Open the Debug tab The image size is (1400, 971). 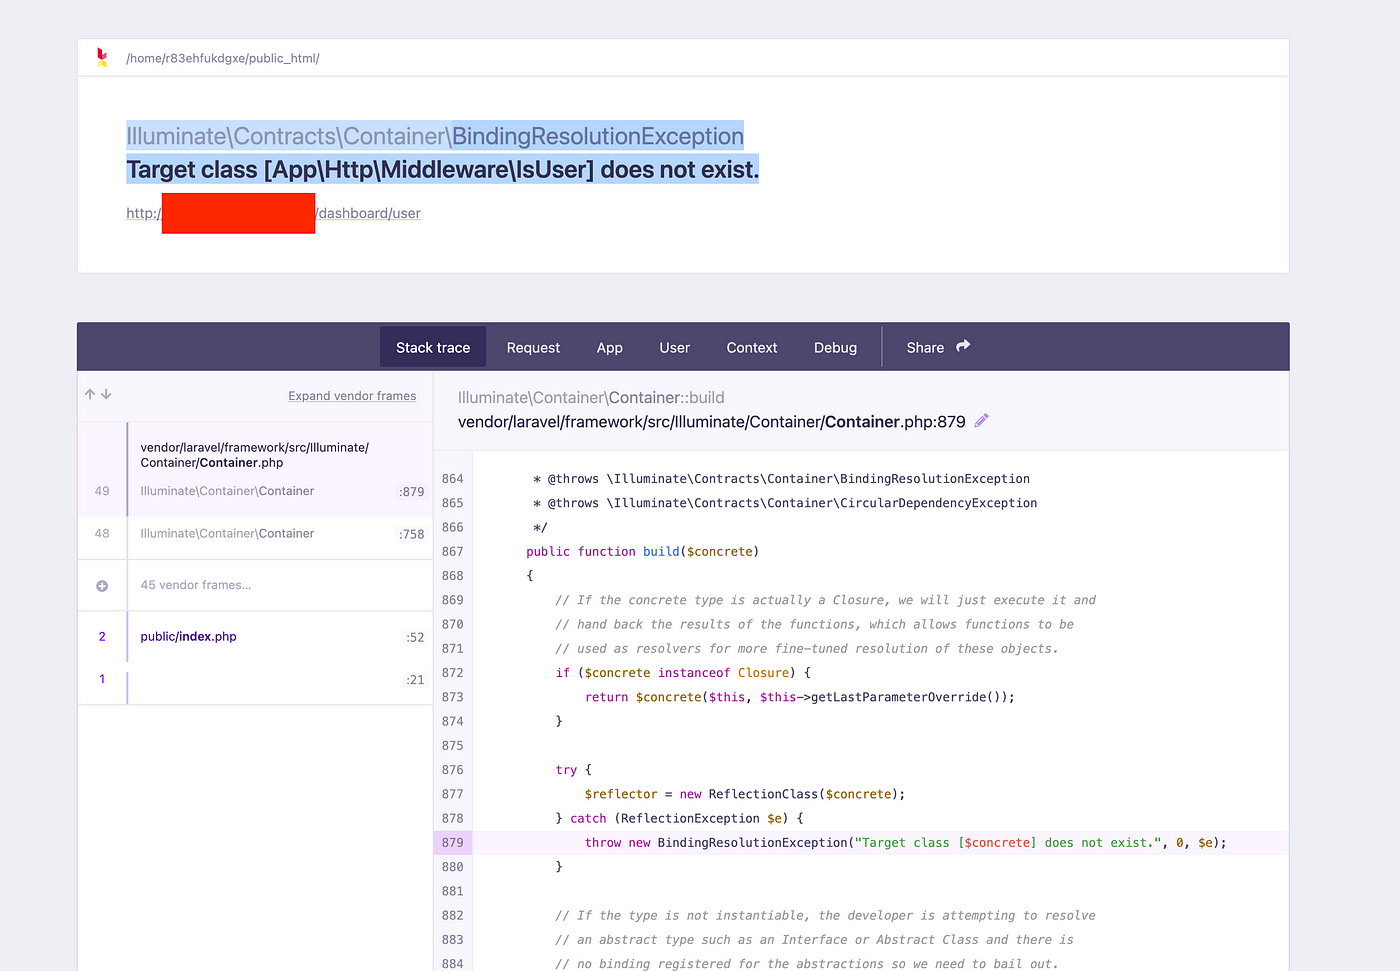pos(835,347)
